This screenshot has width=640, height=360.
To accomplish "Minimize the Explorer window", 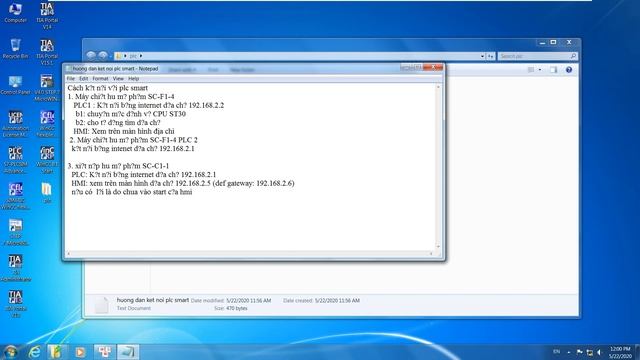I will (542, 42).
